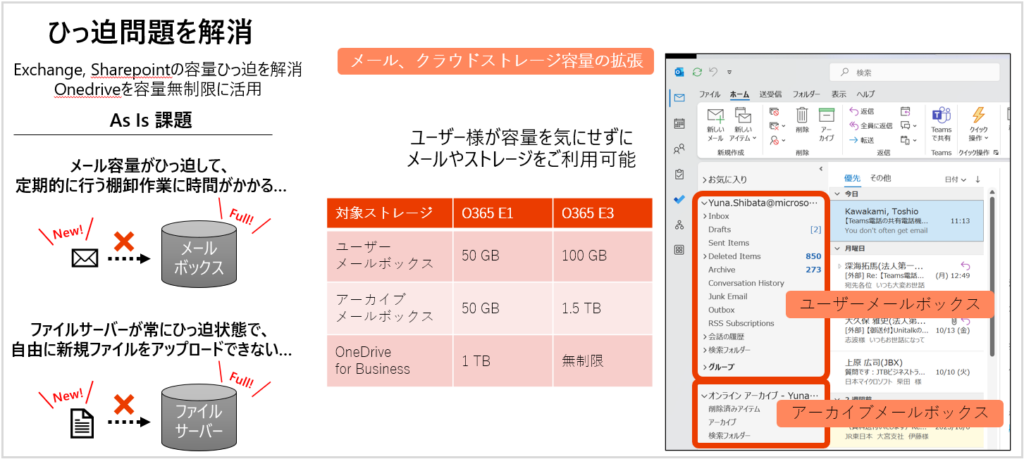Switch to the 優先 inbox tab
Image resolution: width=1024 pixels, height=459 pixels.
coord(852,178)
